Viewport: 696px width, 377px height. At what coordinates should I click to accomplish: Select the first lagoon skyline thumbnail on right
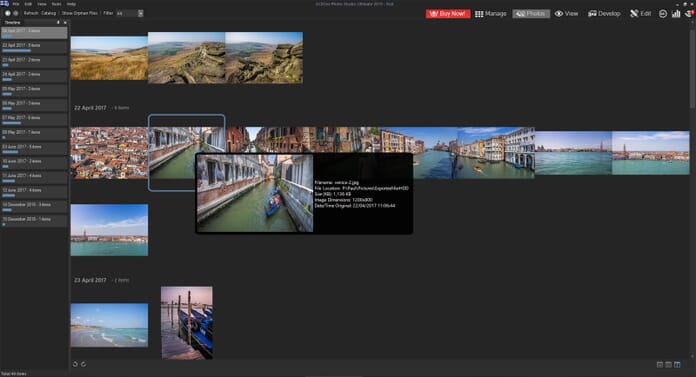(x=573, y=153)
